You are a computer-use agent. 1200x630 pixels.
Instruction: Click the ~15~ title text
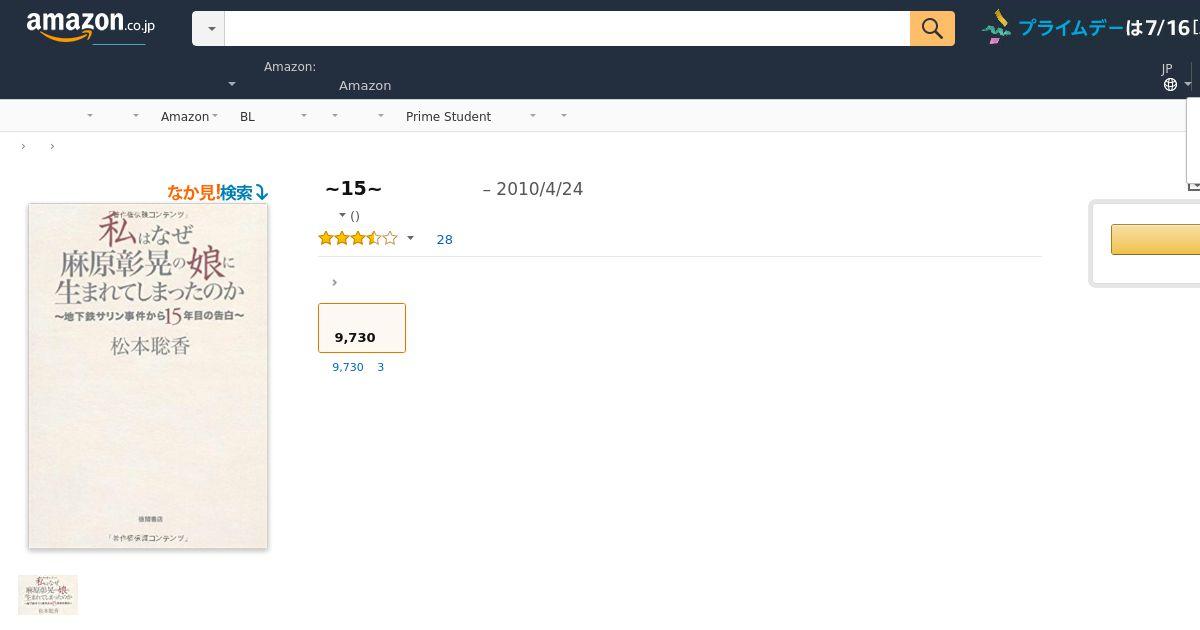coord(353,188)
